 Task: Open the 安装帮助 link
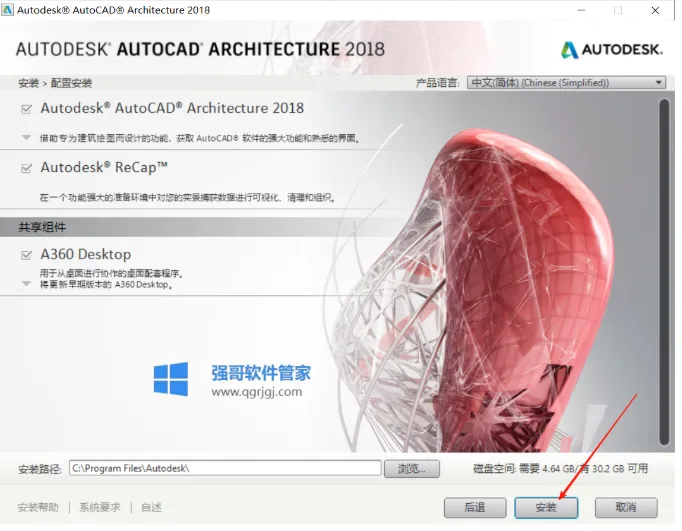point(38,508)
